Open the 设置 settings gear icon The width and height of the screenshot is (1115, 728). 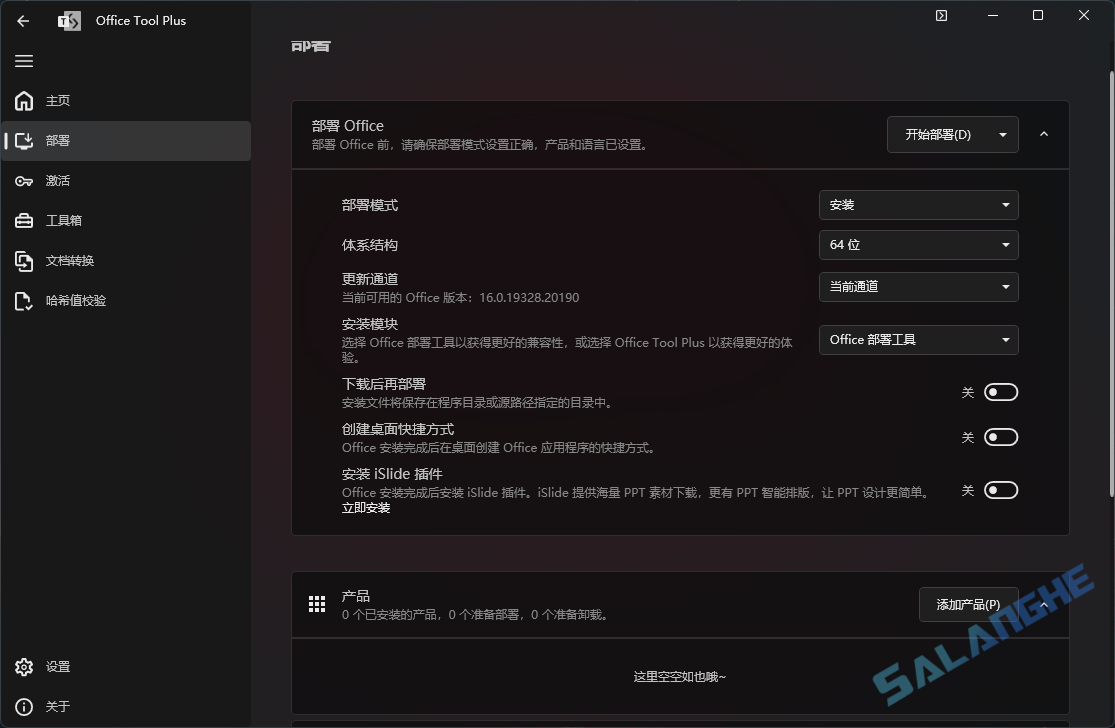point(24,666)
